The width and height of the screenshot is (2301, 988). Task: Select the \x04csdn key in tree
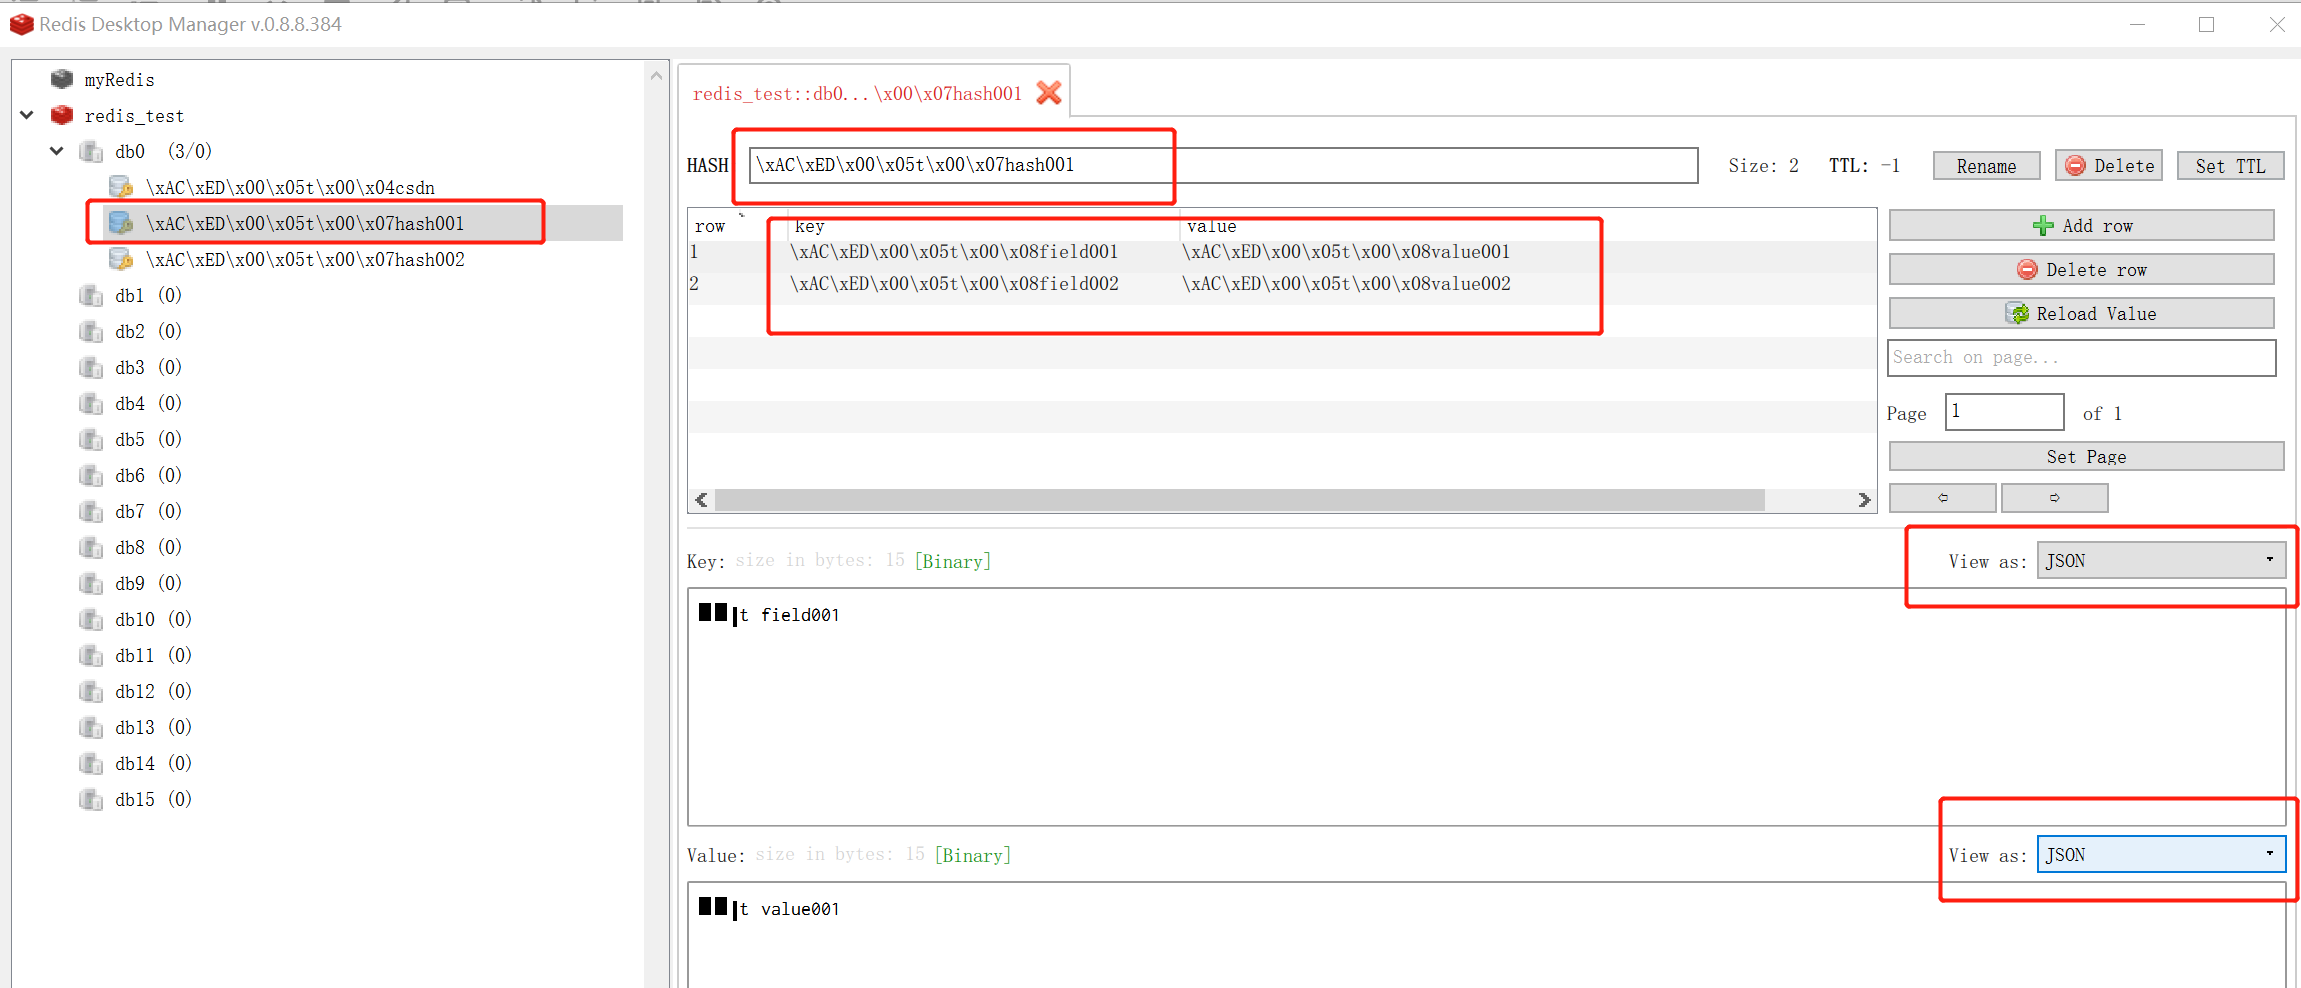290,187
